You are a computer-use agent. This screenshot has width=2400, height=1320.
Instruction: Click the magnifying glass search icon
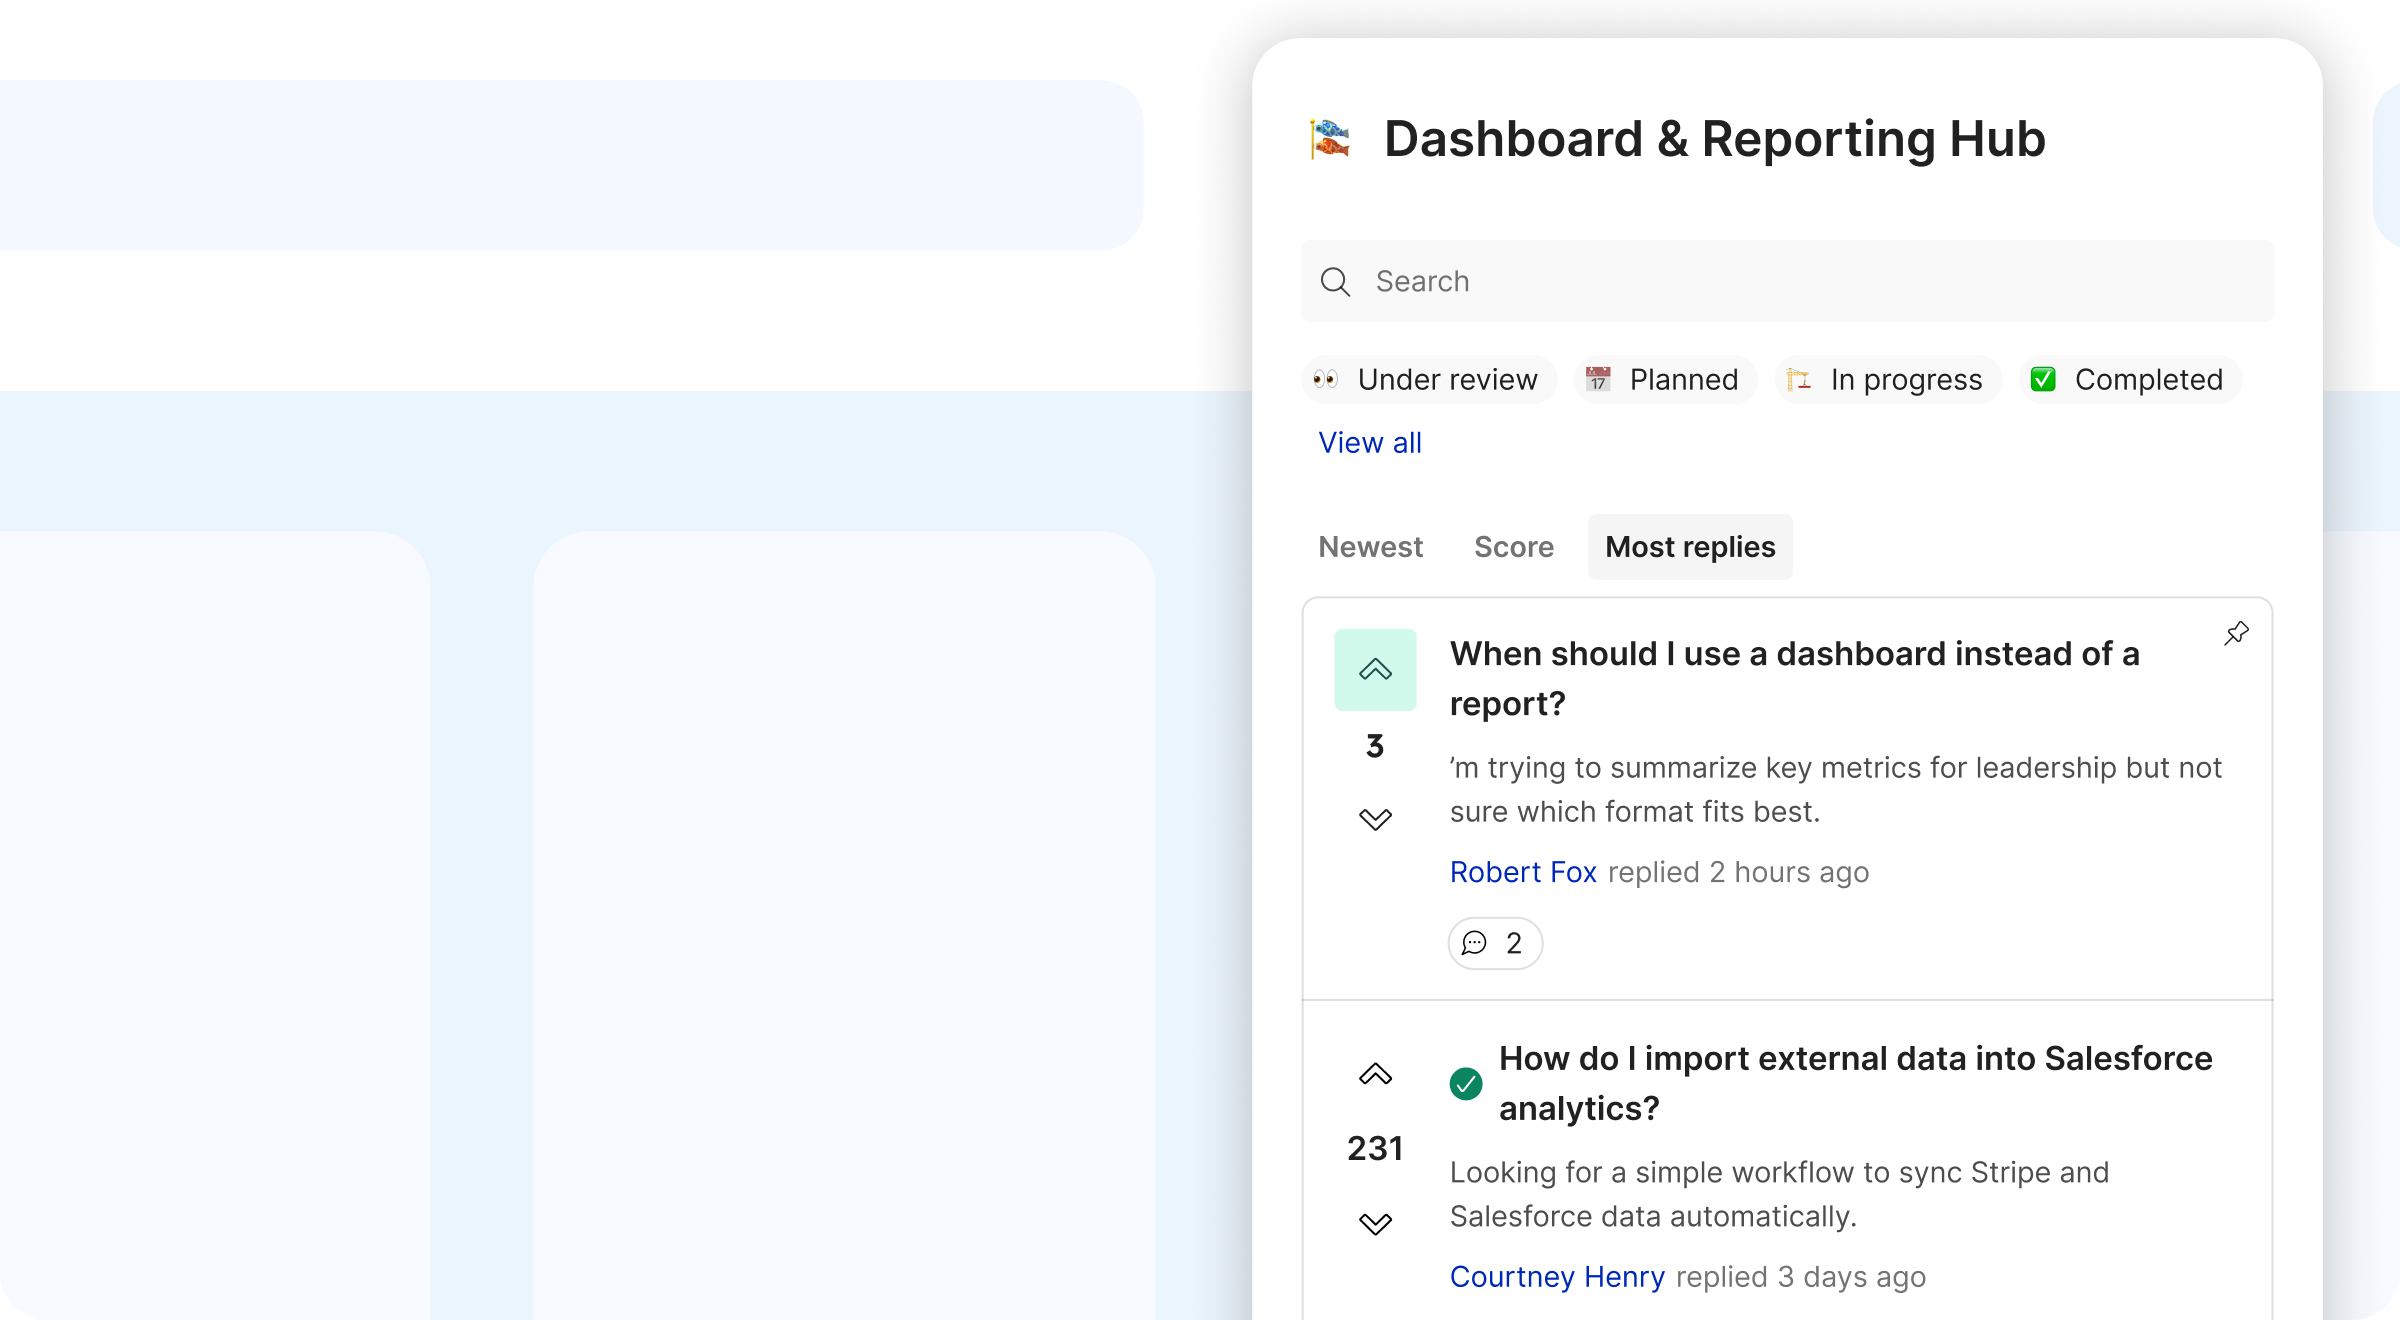1335,282
